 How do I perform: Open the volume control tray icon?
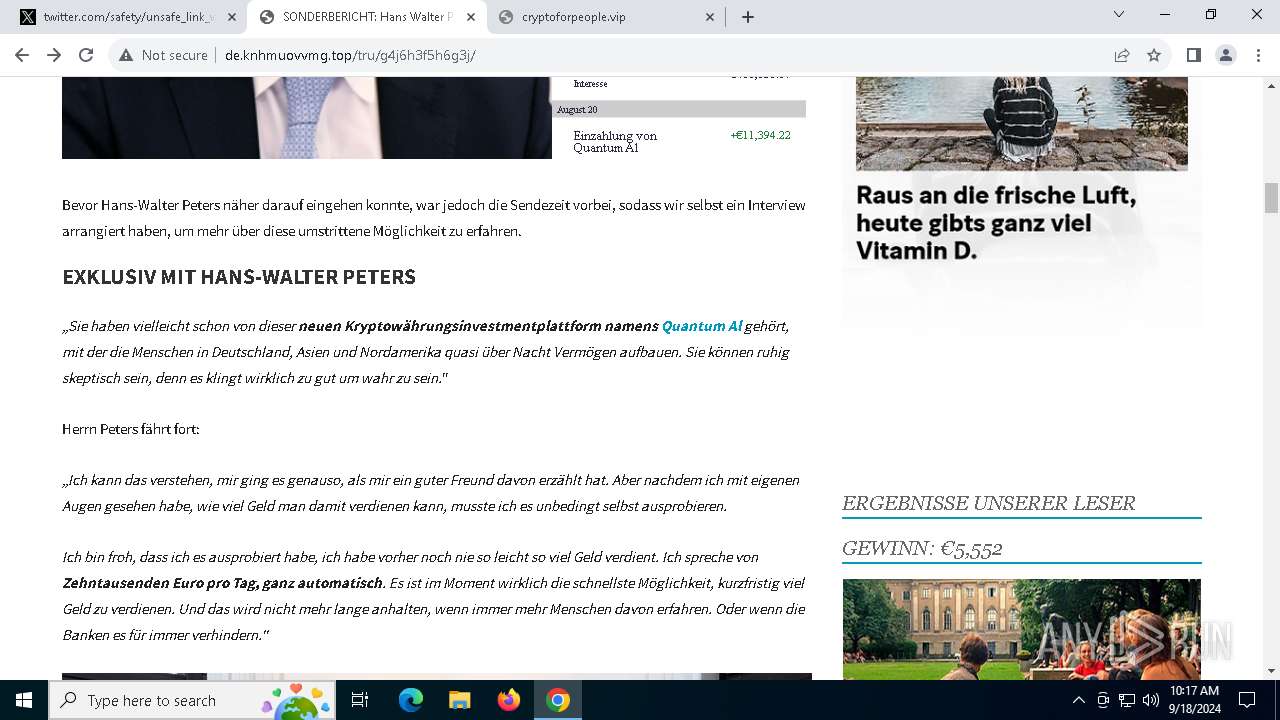tap(1150, 700)
